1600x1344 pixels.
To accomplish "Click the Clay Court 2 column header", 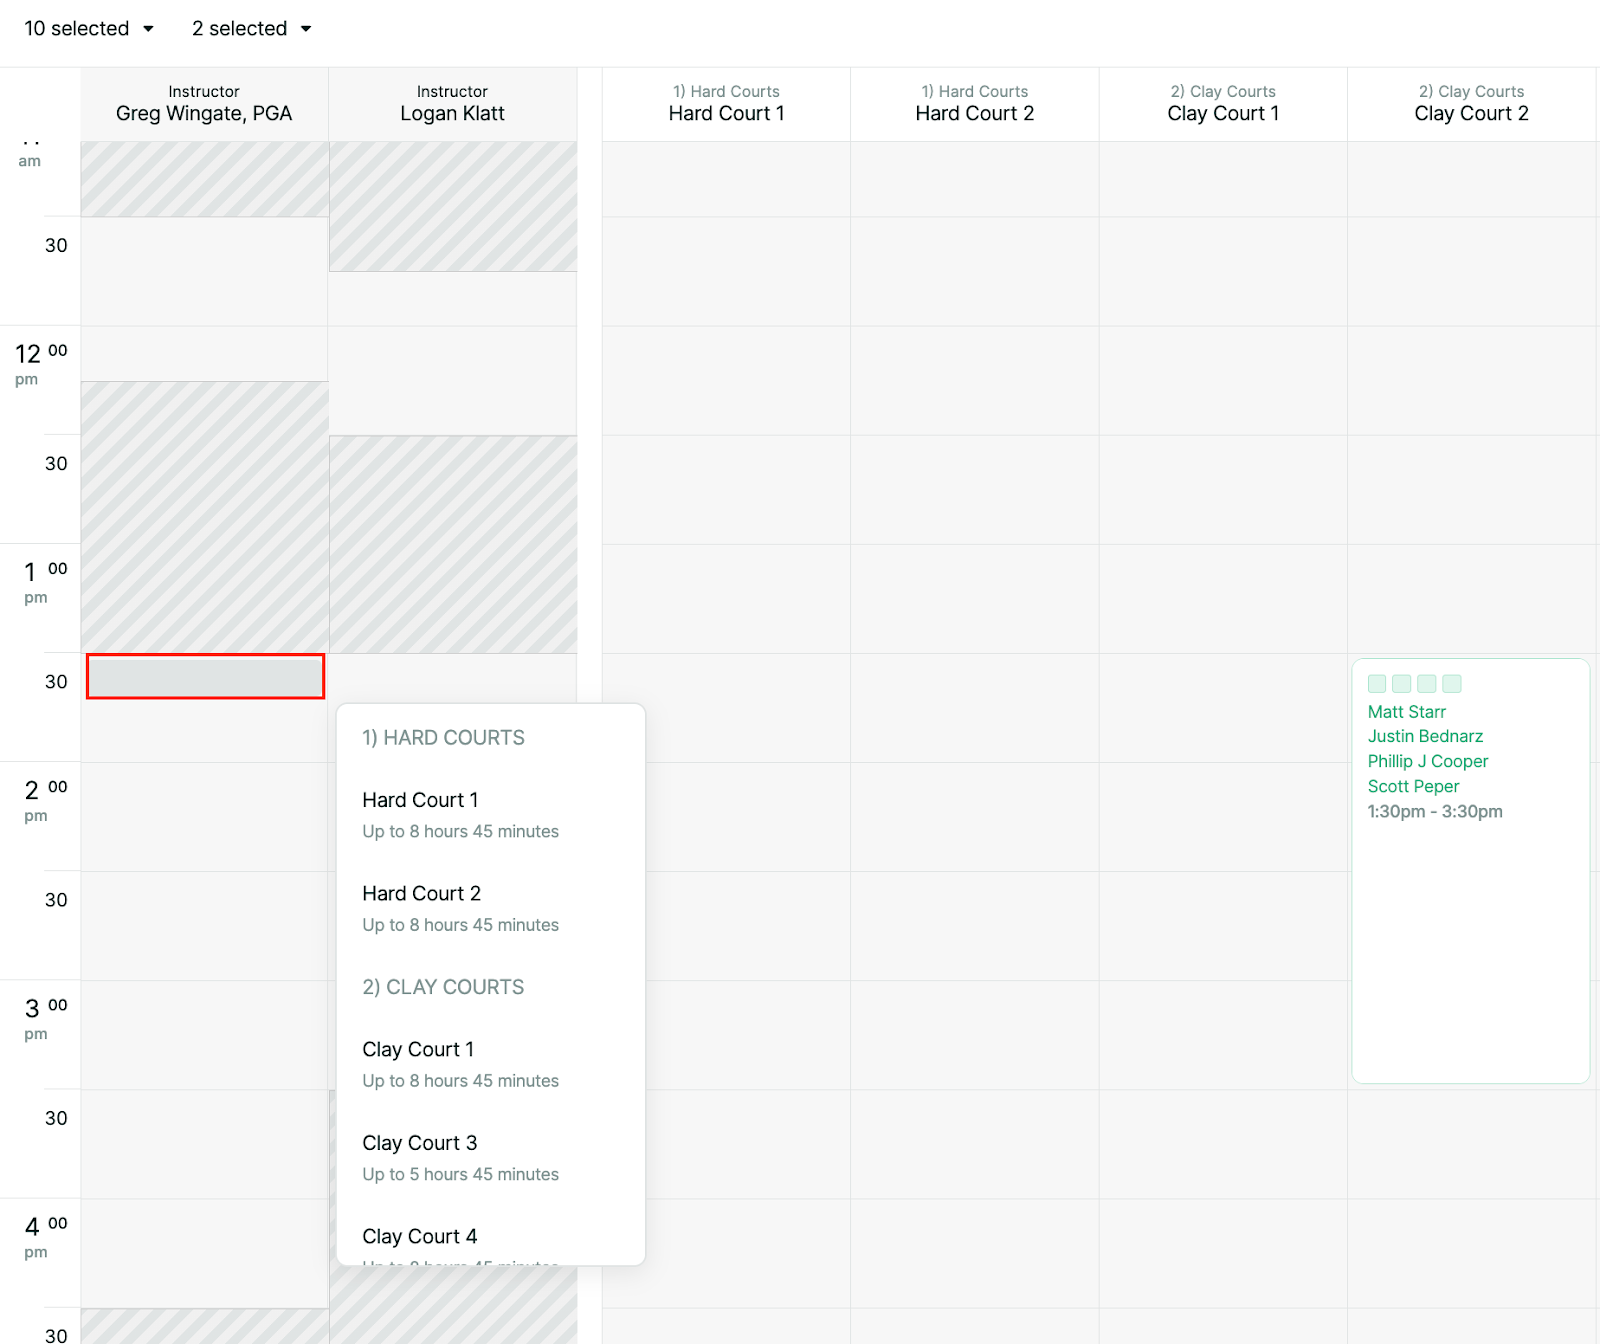I will coord(1471,104).
